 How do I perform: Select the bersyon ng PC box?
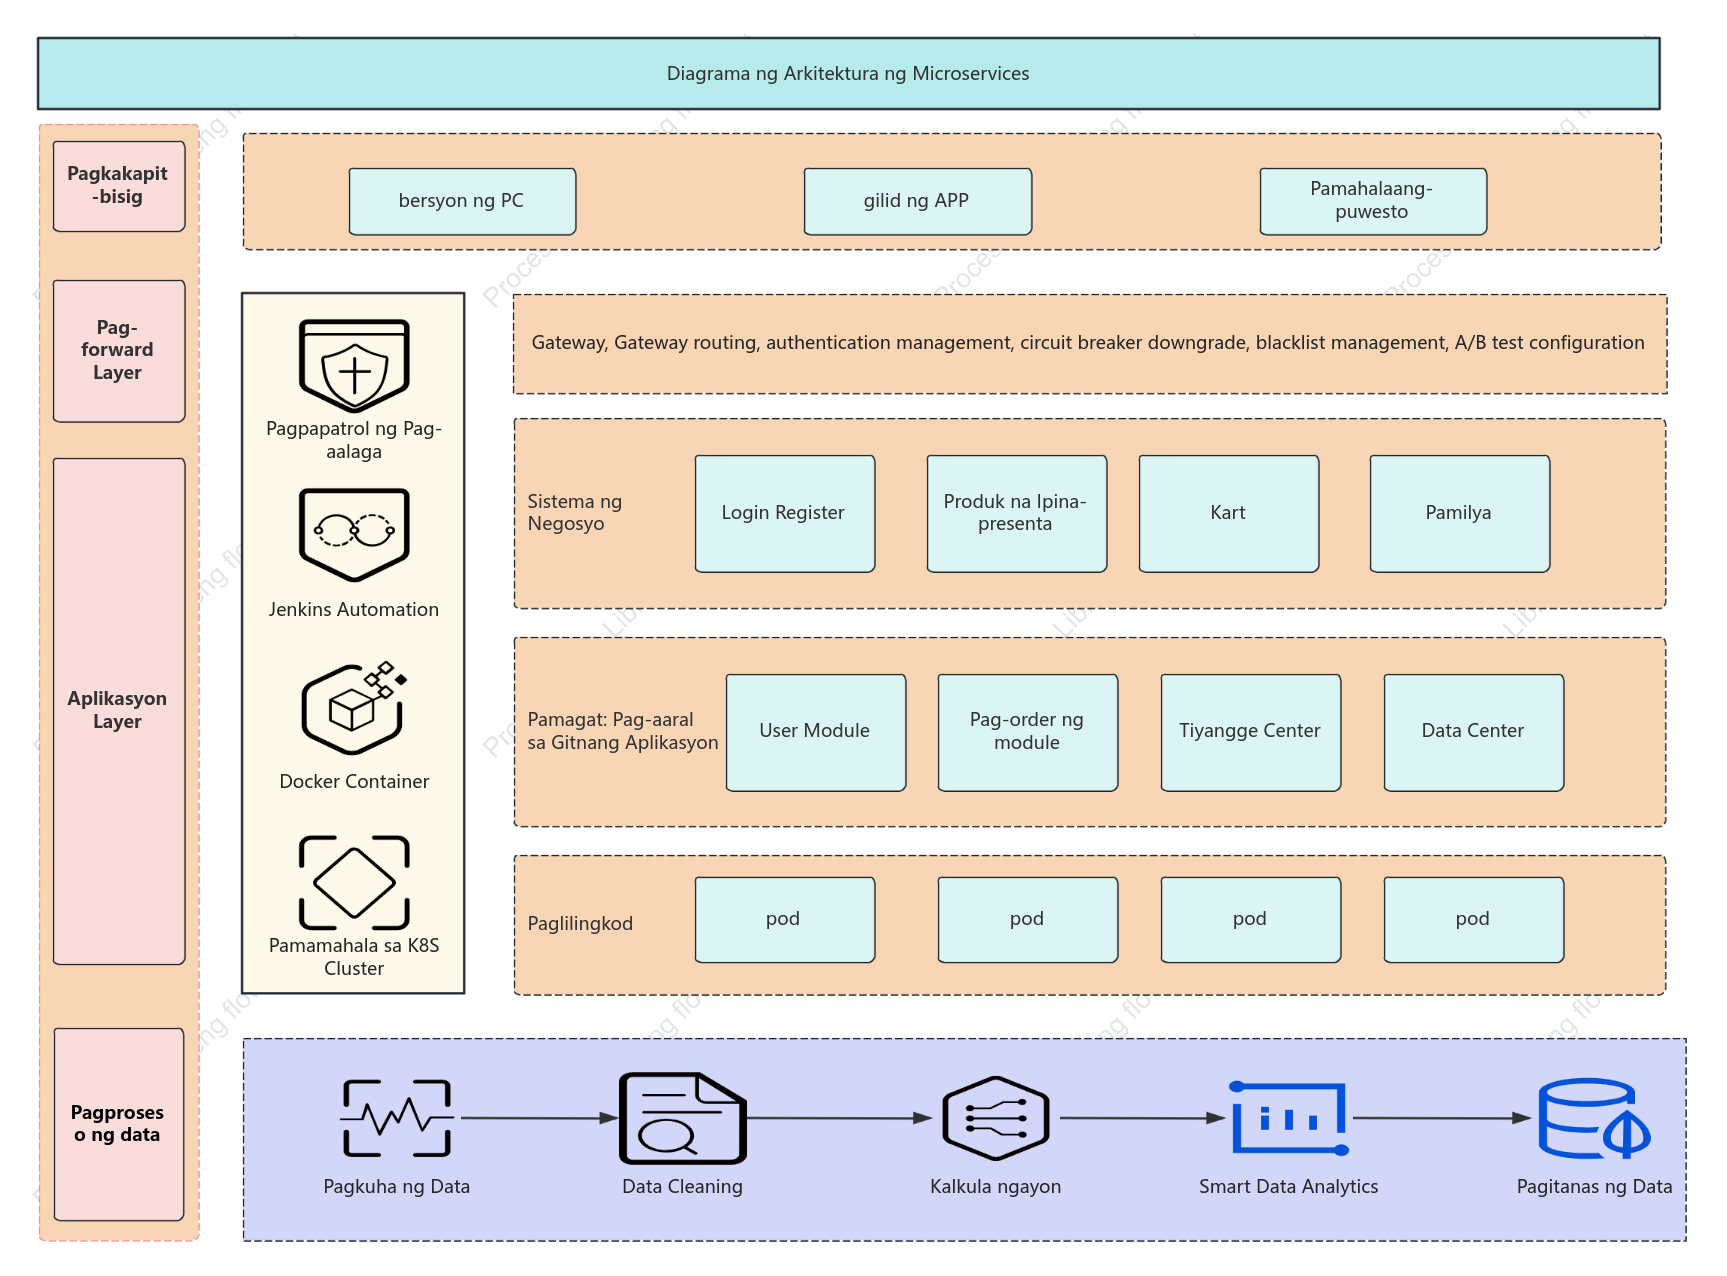tap(462, 201)
